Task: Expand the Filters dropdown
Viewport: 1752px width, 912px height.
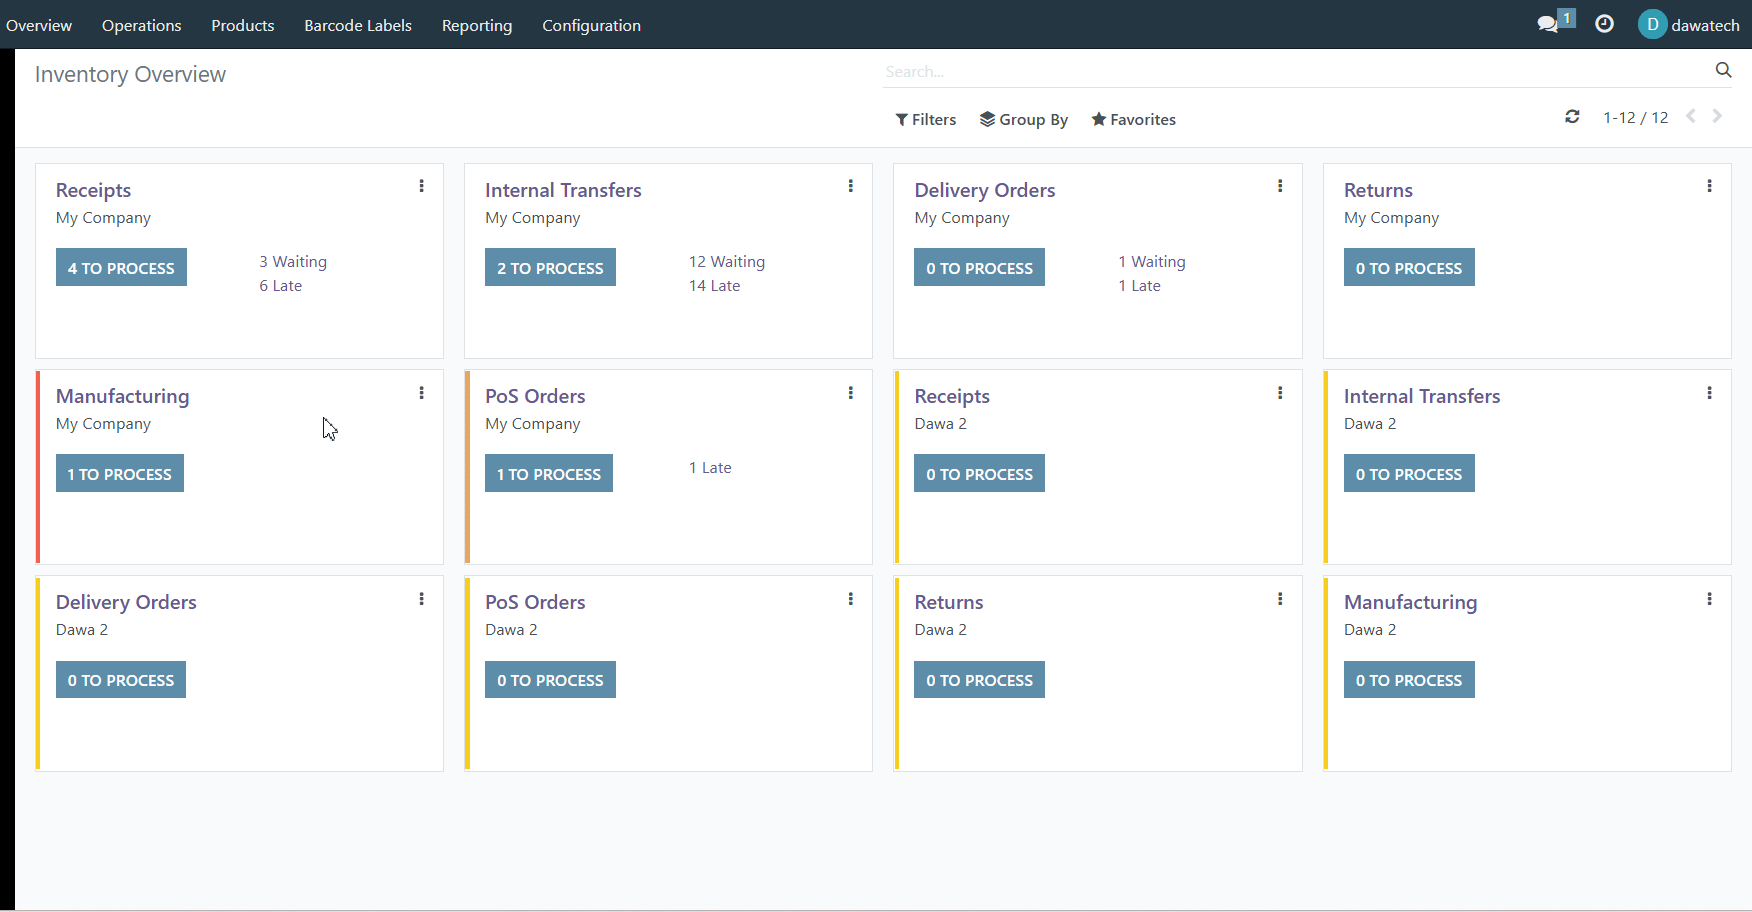Action: 925,119
